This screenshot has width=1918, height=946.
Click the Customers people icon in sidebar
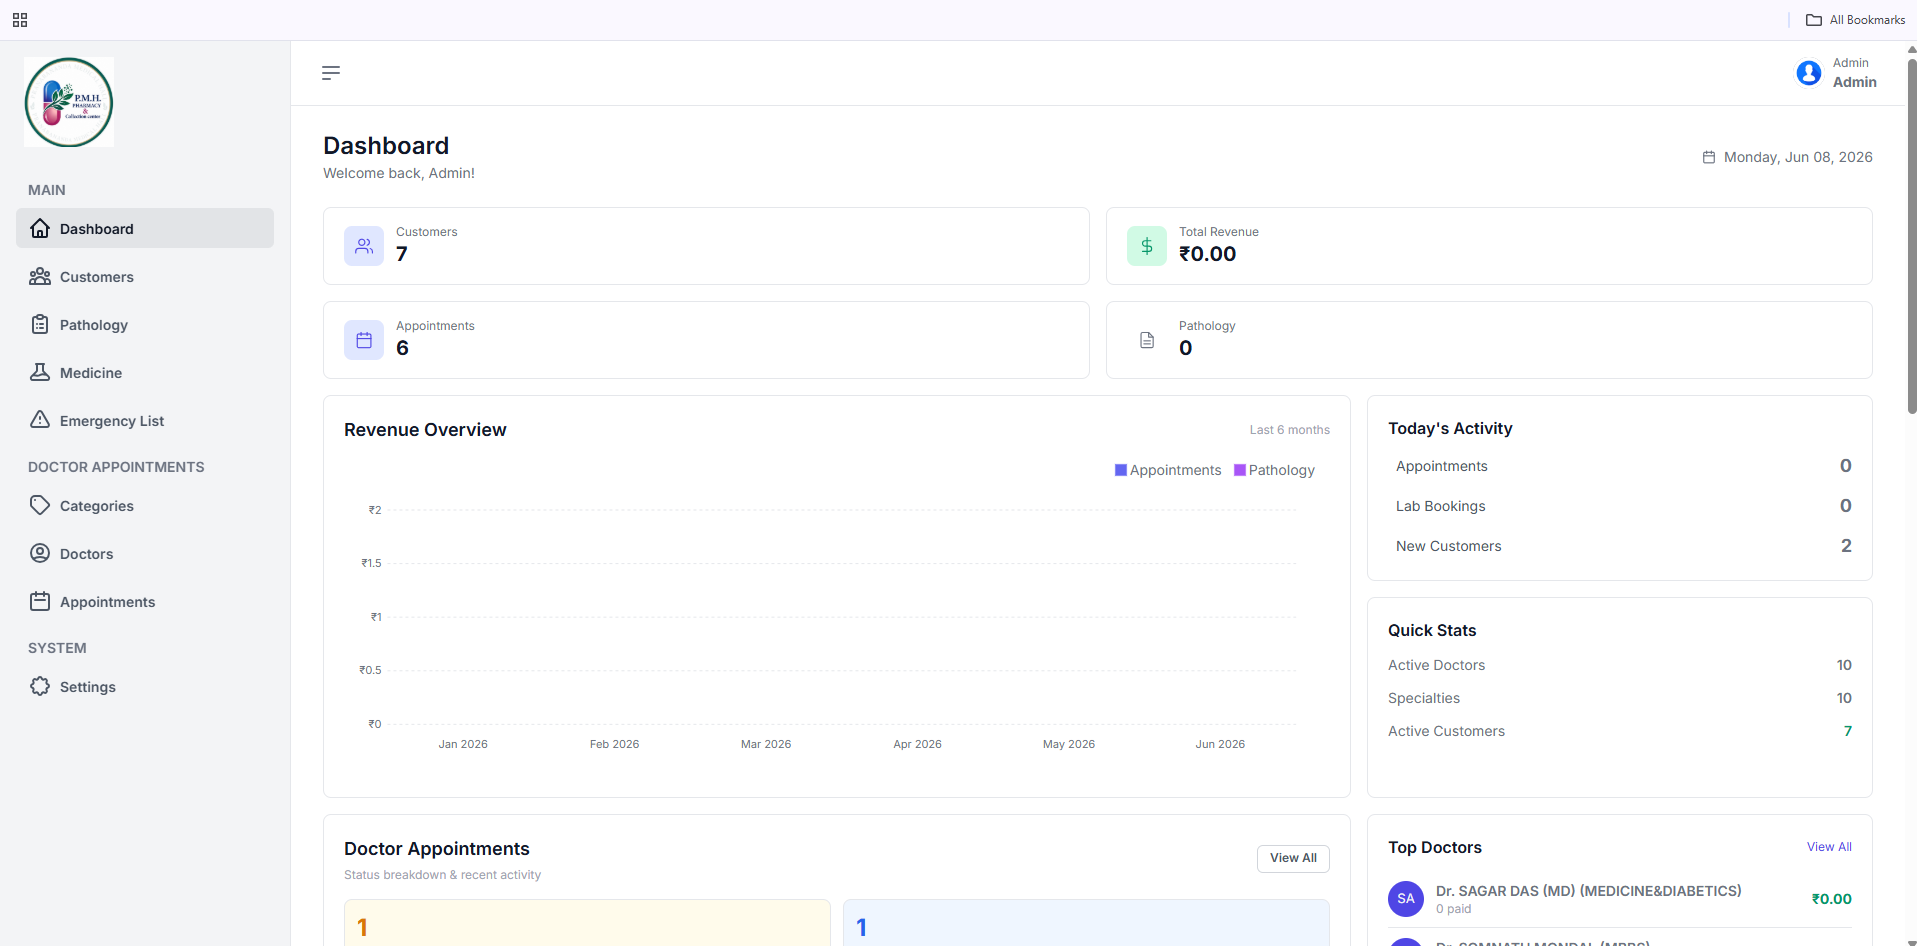pyautogui.click(x=40, y=276)
